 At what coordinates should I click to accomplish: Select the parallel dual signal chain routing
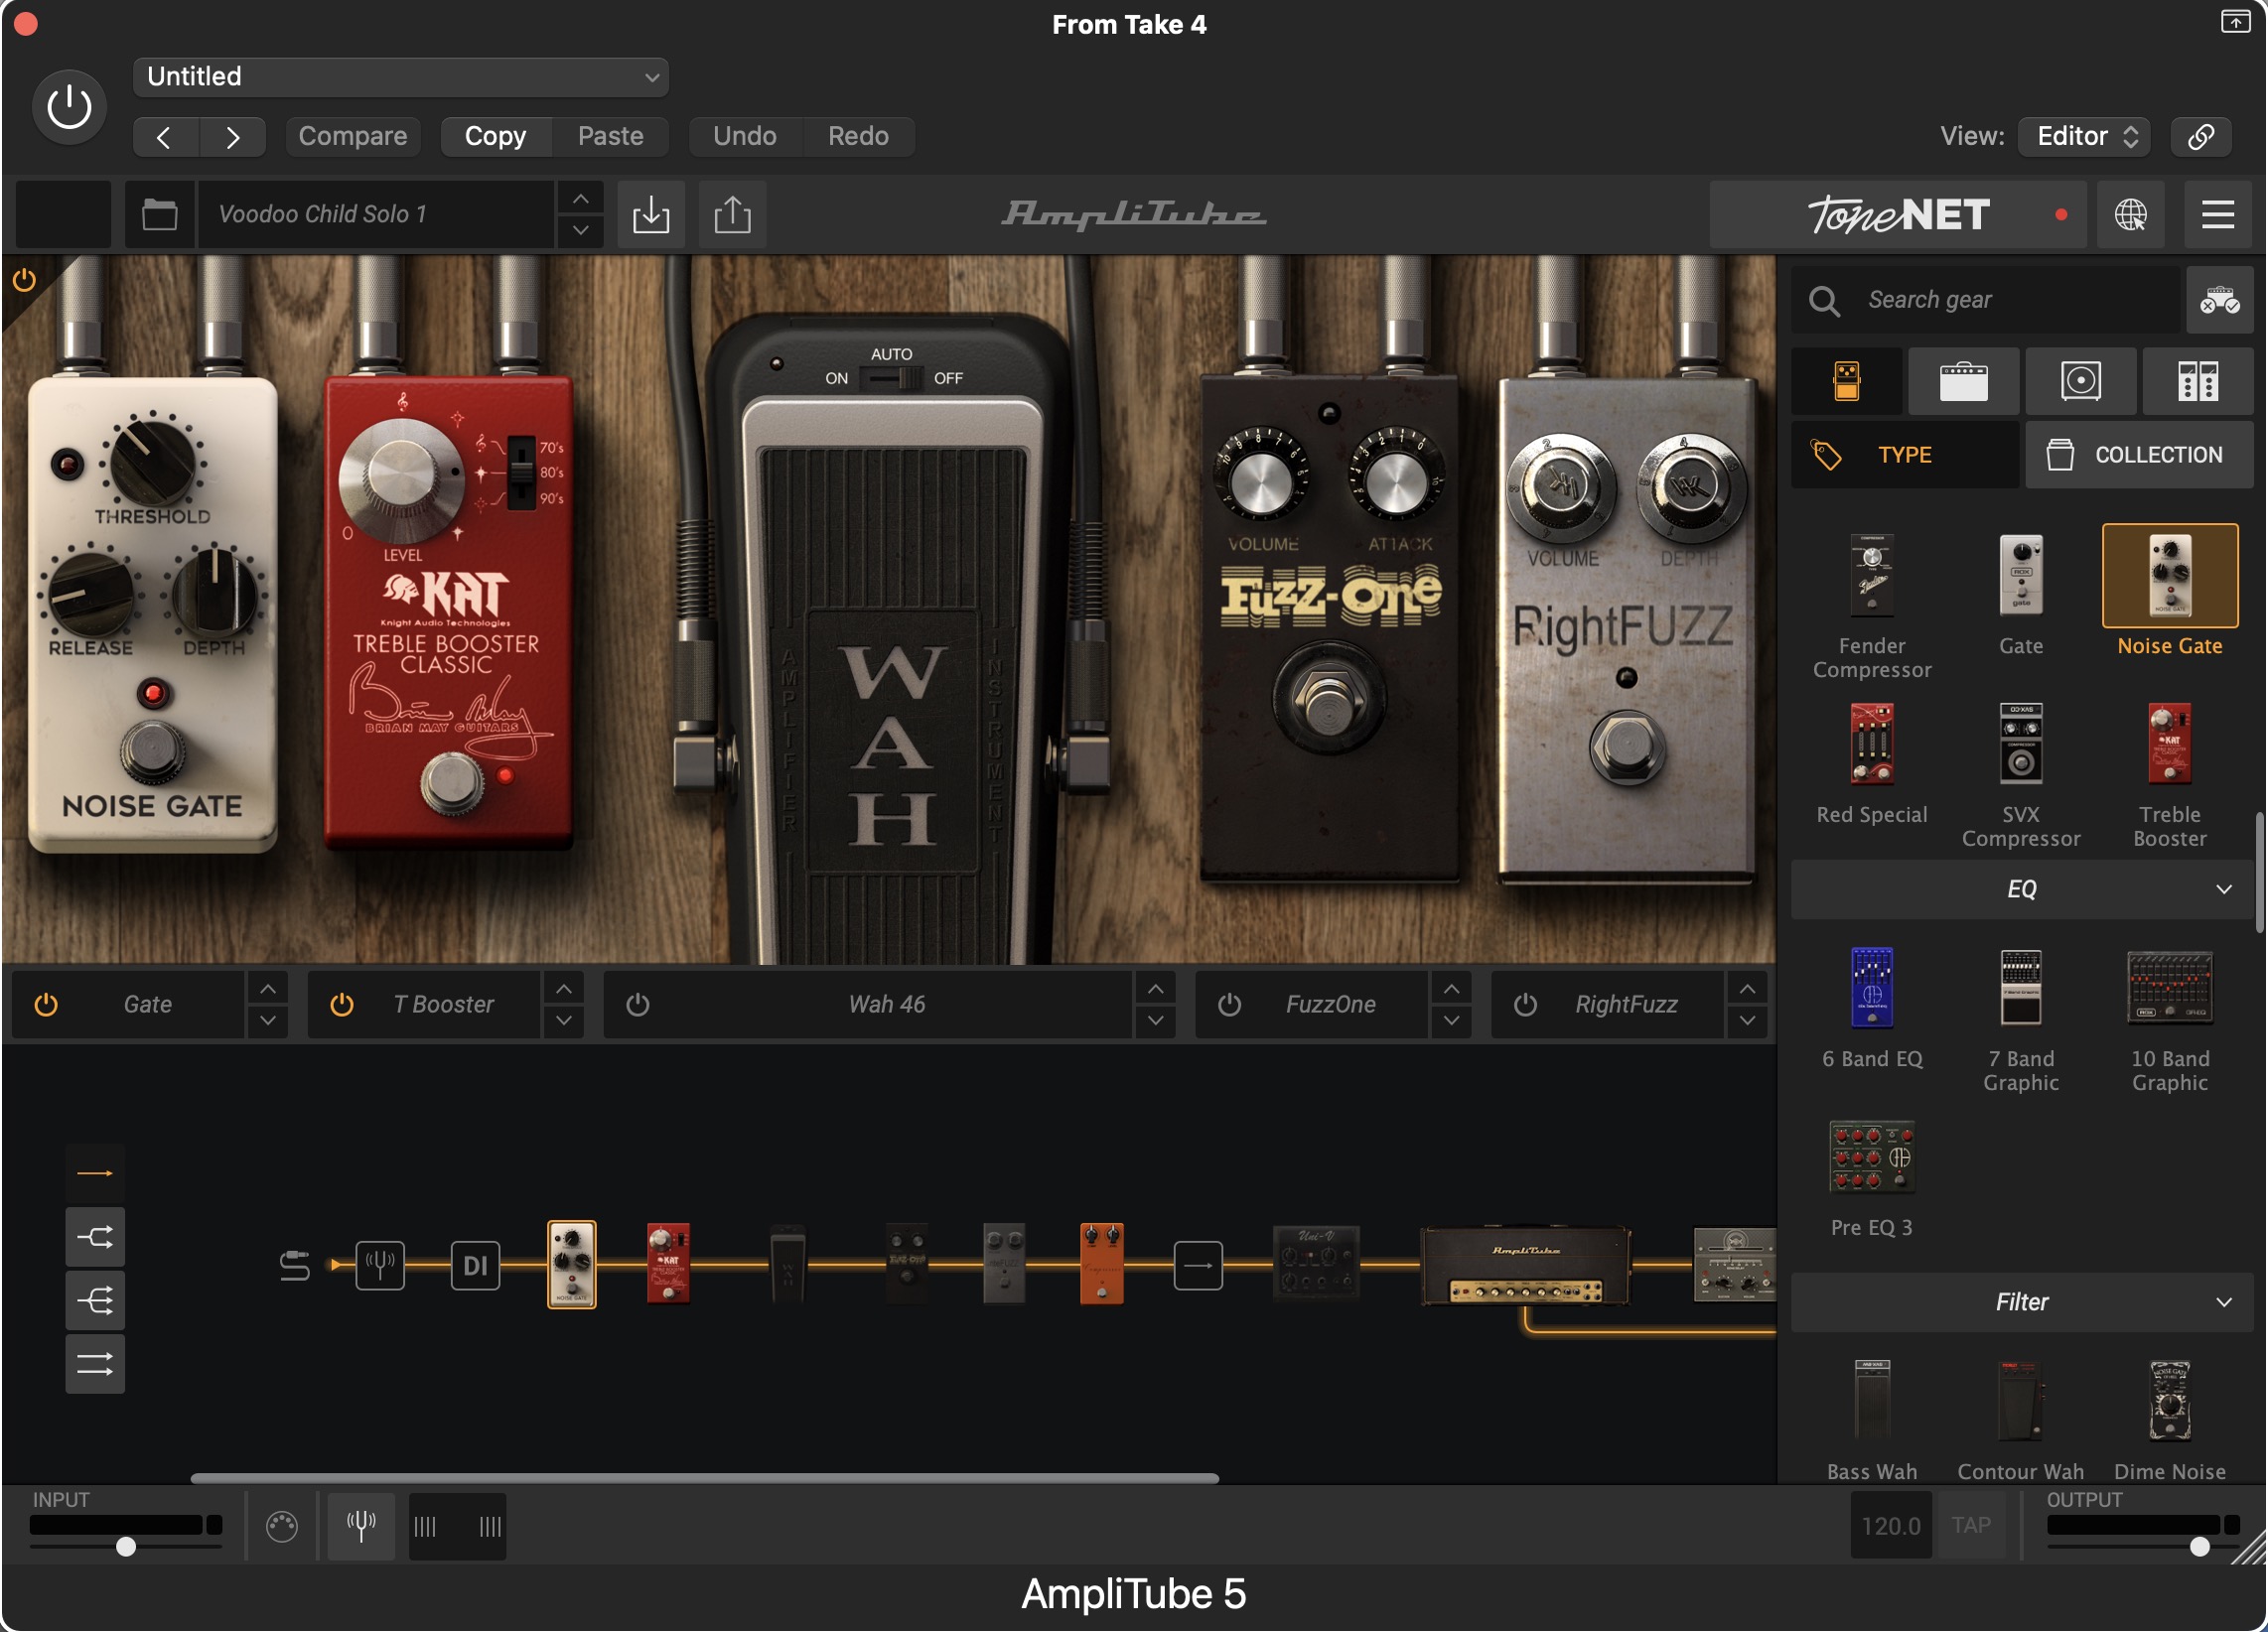95,1364
